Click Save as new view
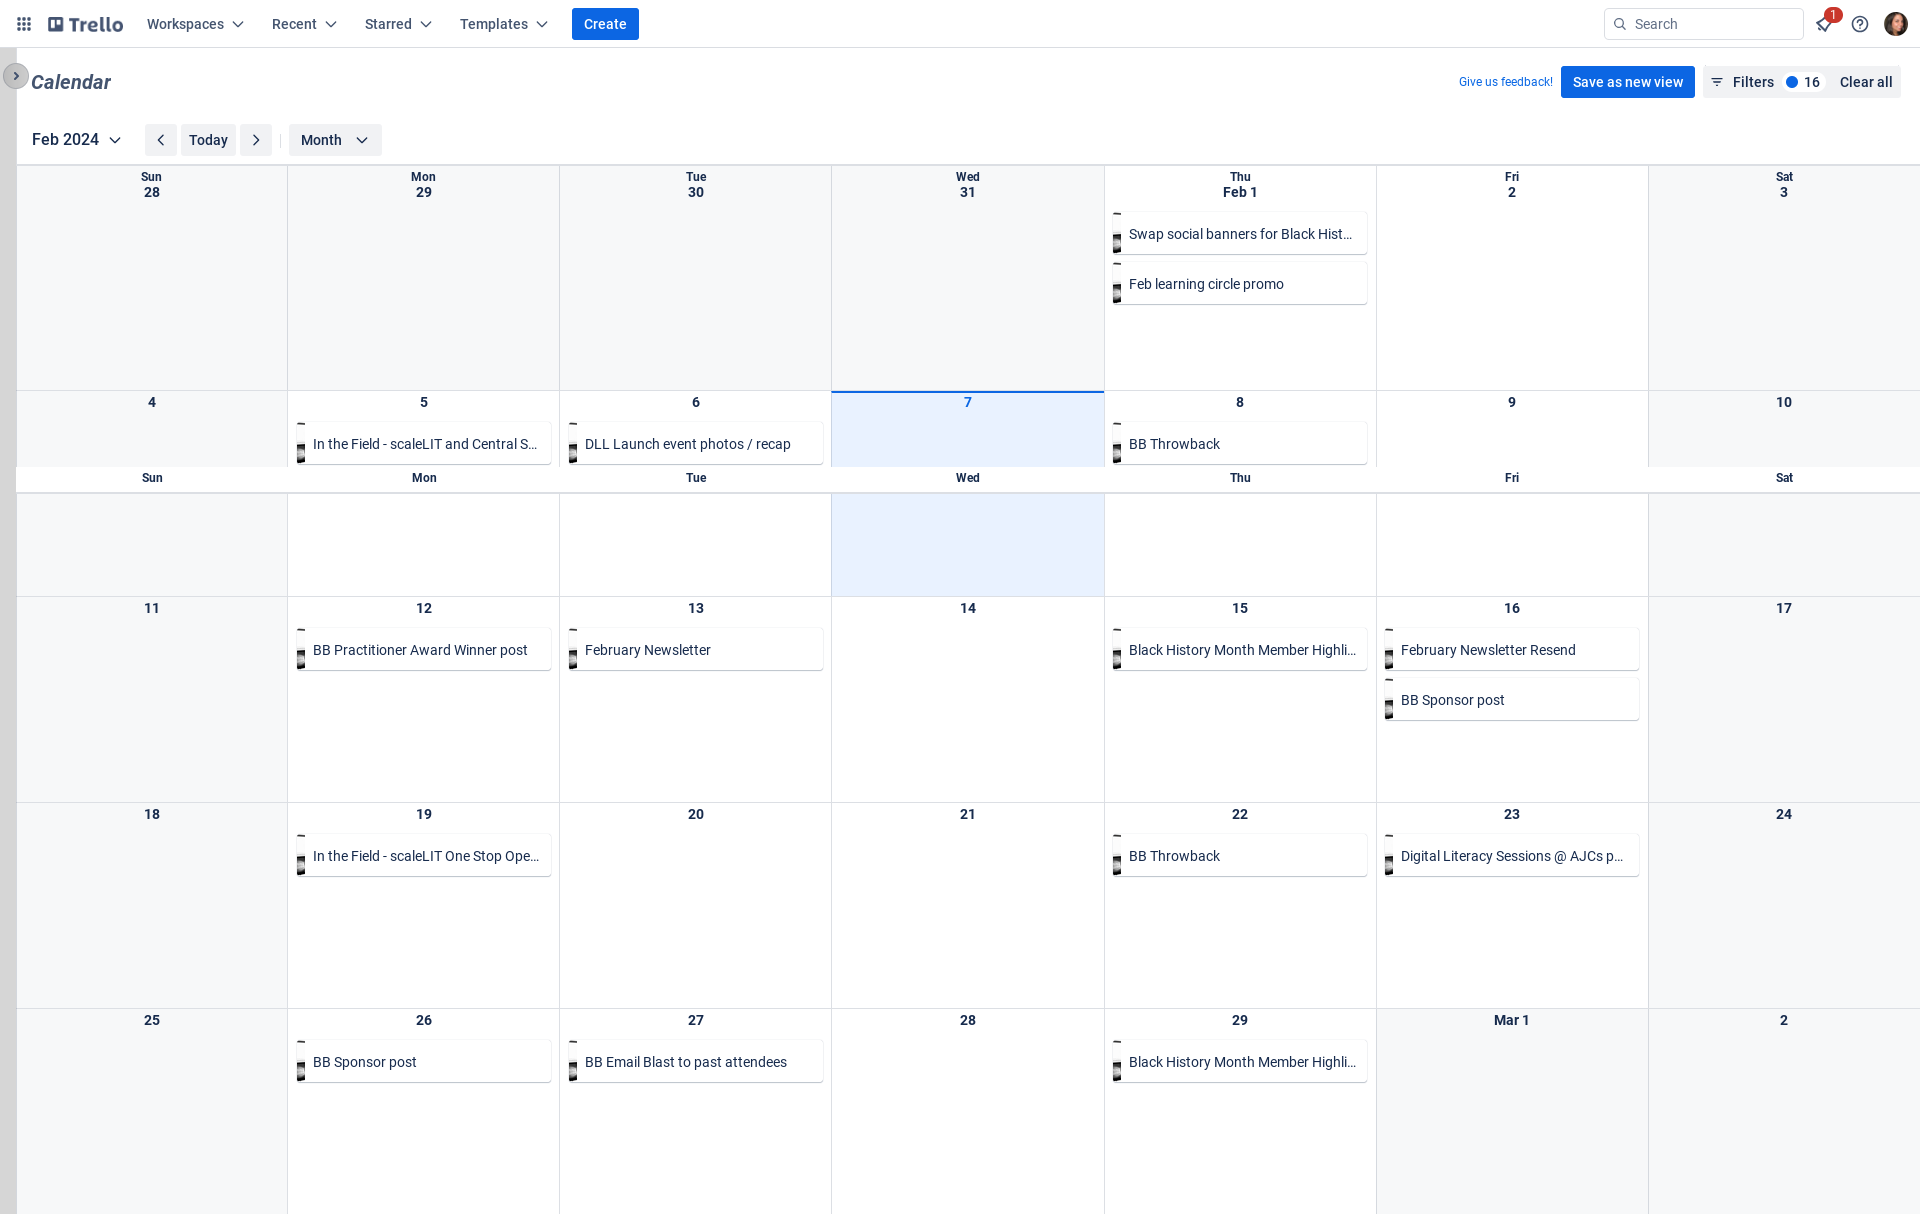The width and height of the screenshot is (1920, 1214). click(x=1627, y=82)
